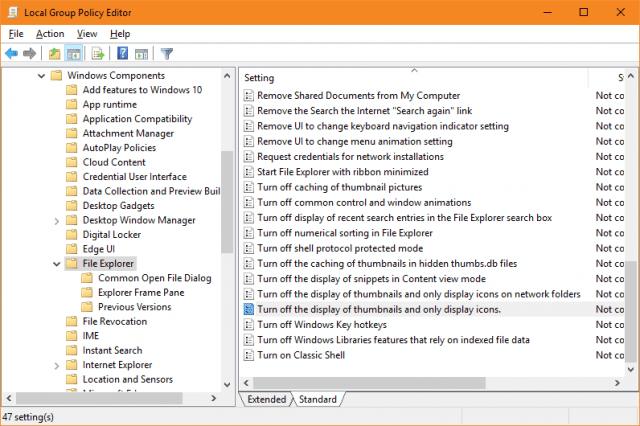Switch to the Standard tab

[318, 399]
